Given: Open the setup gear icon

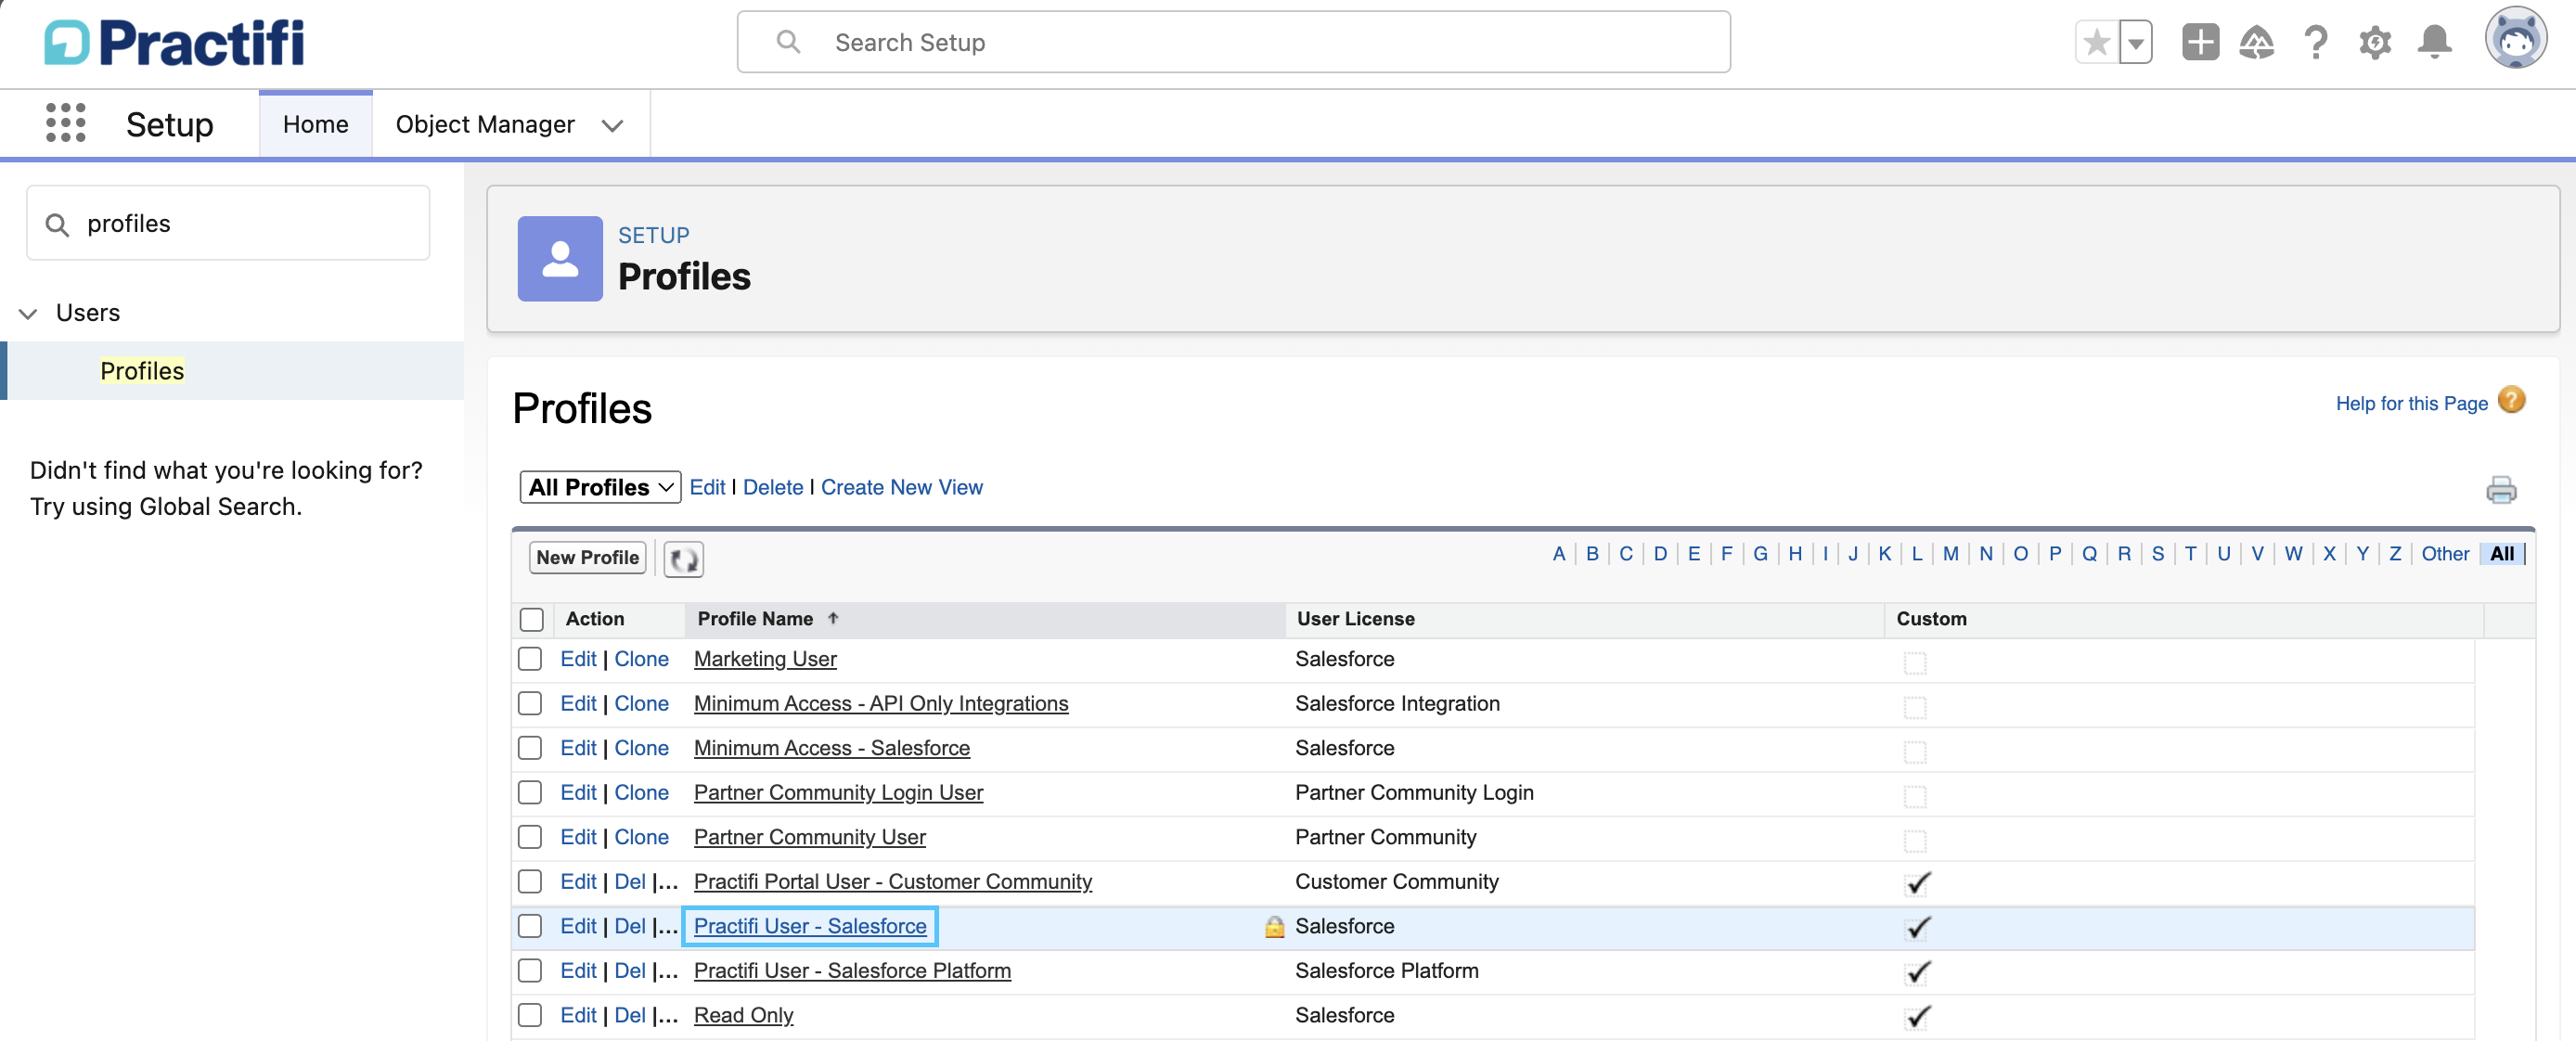Looking at the screenshot, I should [x=2375, y=42].
